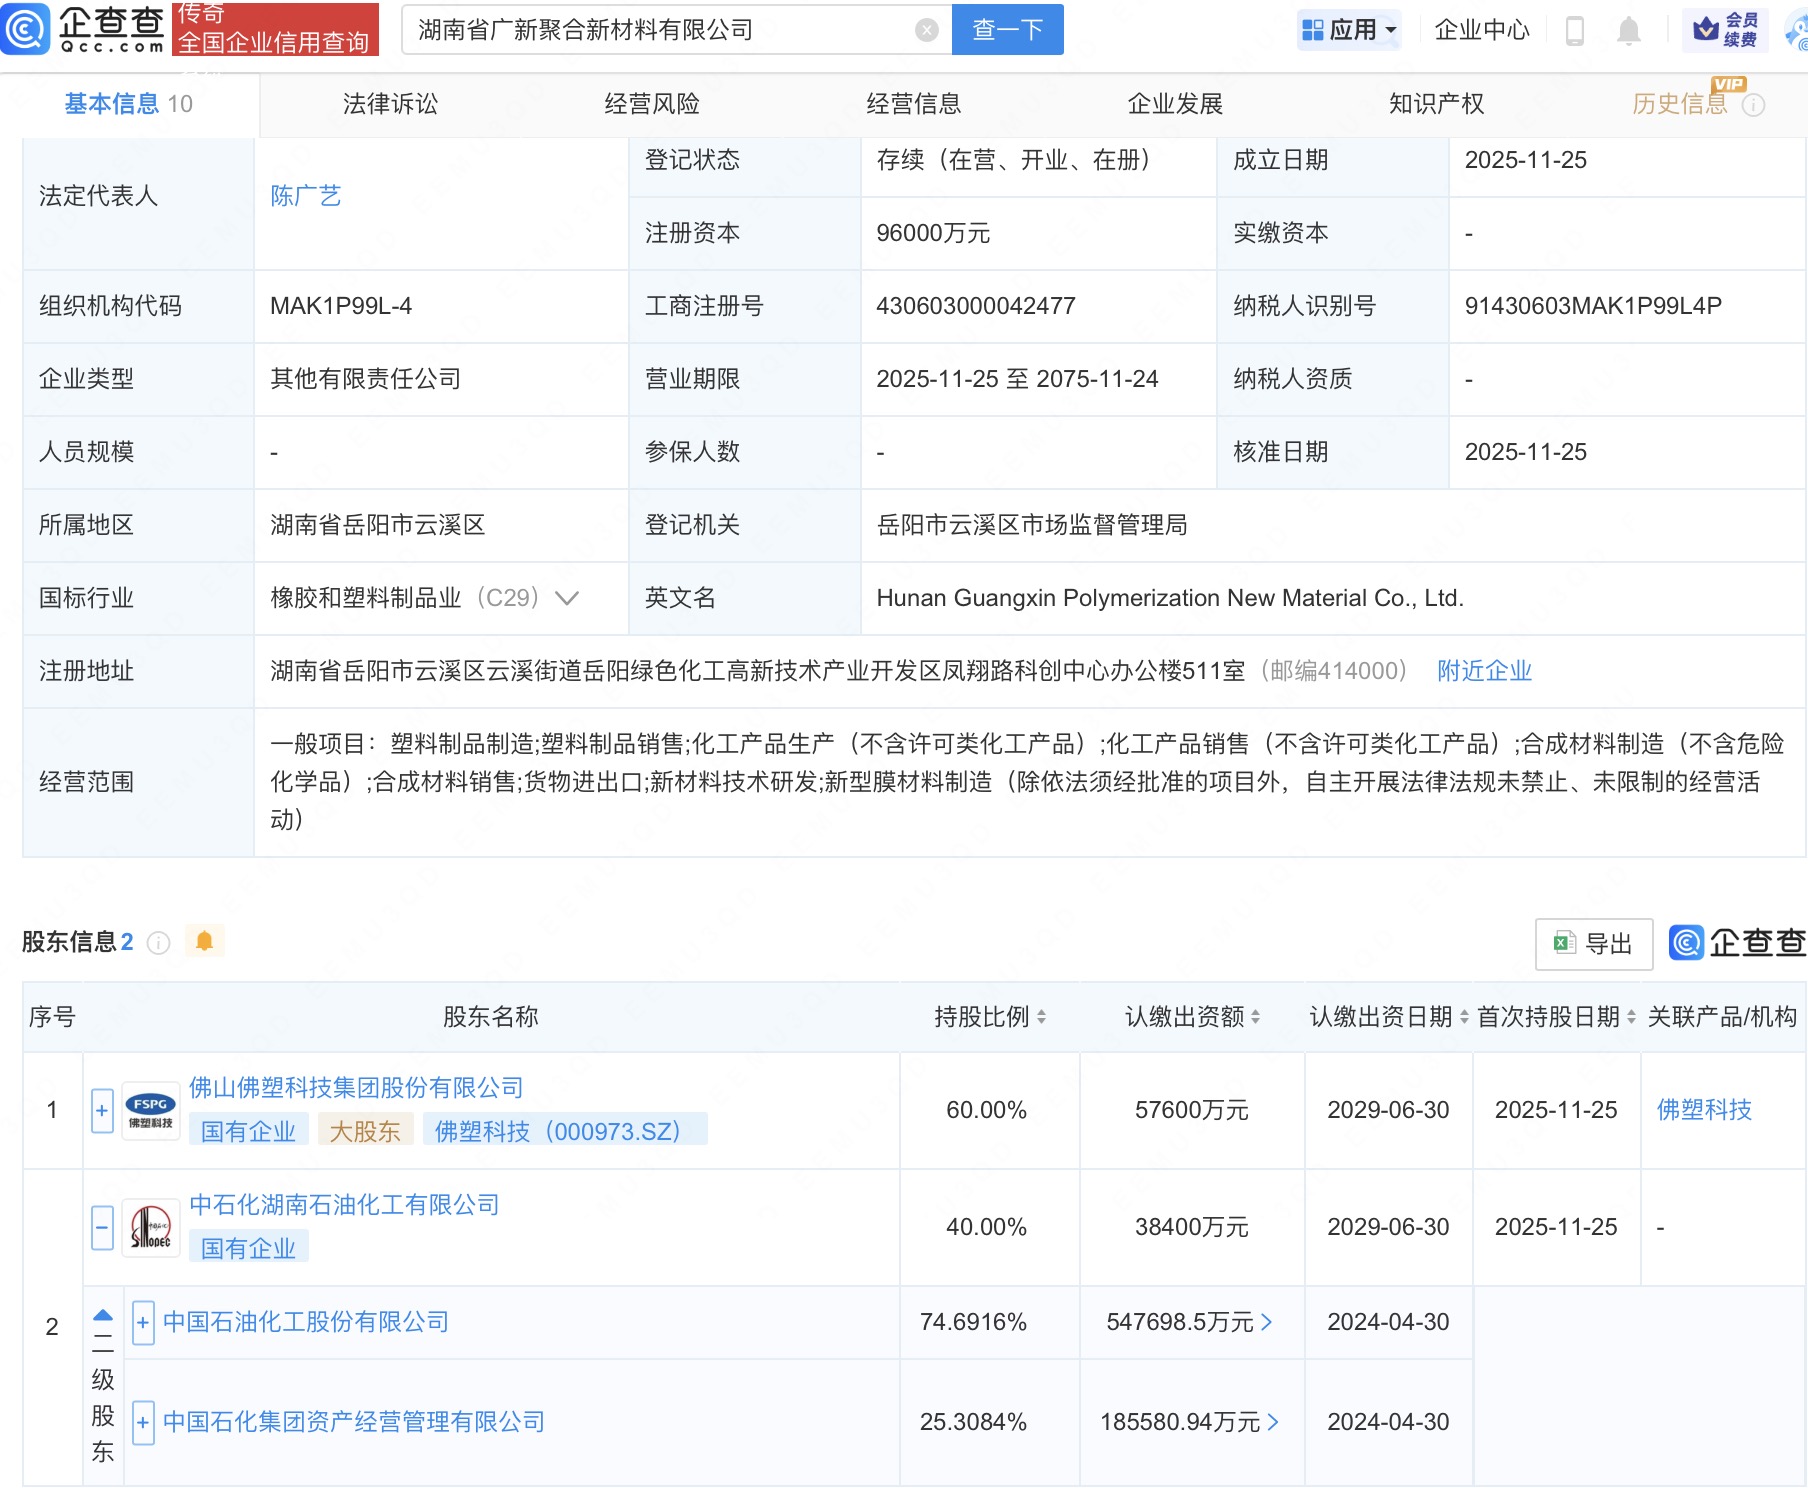Click the Sinopec company logo thumbnail
The height and width of the screenshot is (1488, 1808).
(151, 1227)
